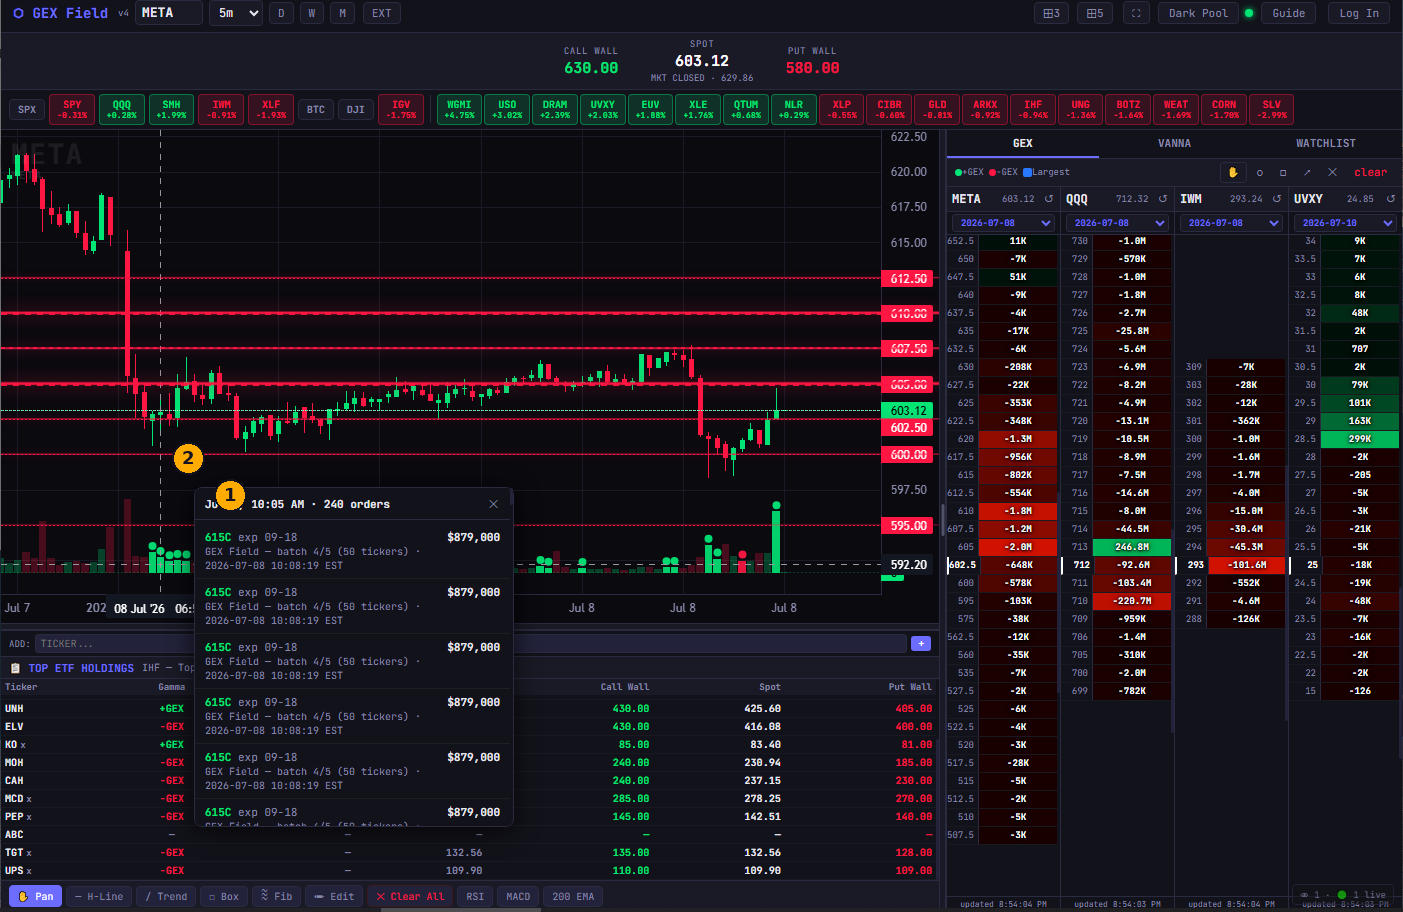The image size is (1403, 912).
Task: Close the 10:05 AM orders popup
Action: [x=493, y=504]
